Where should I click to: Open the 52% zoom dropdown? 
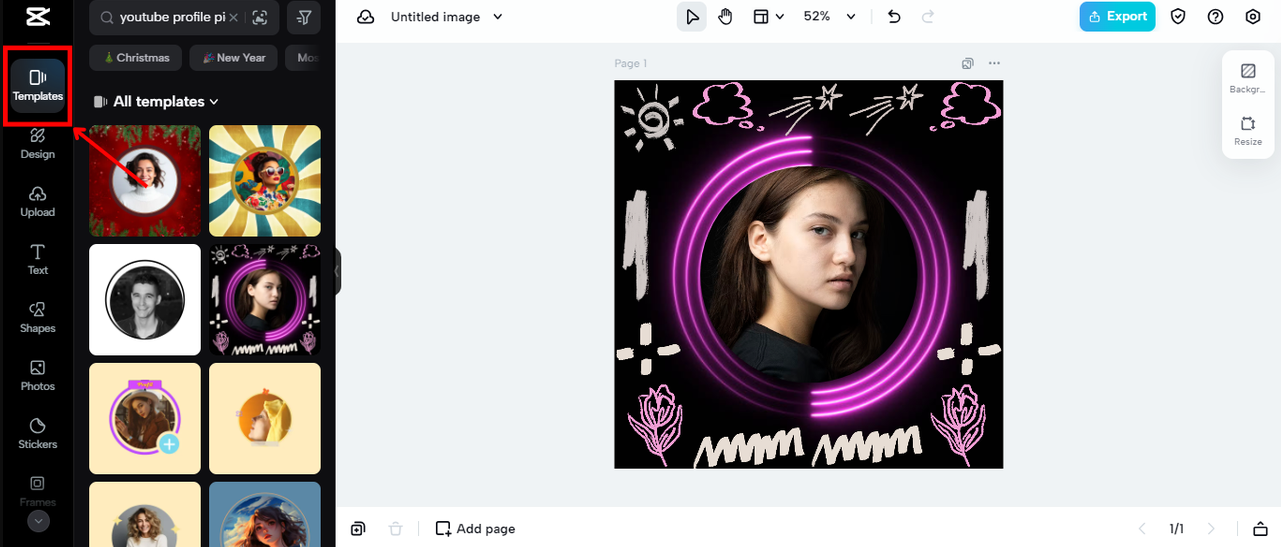830,17
